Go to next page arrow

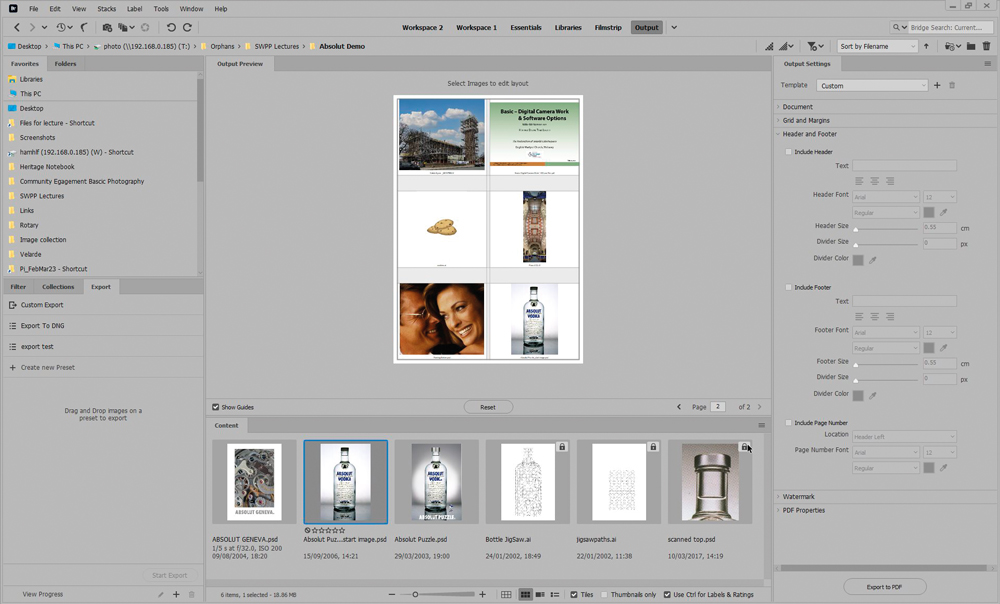760,407
